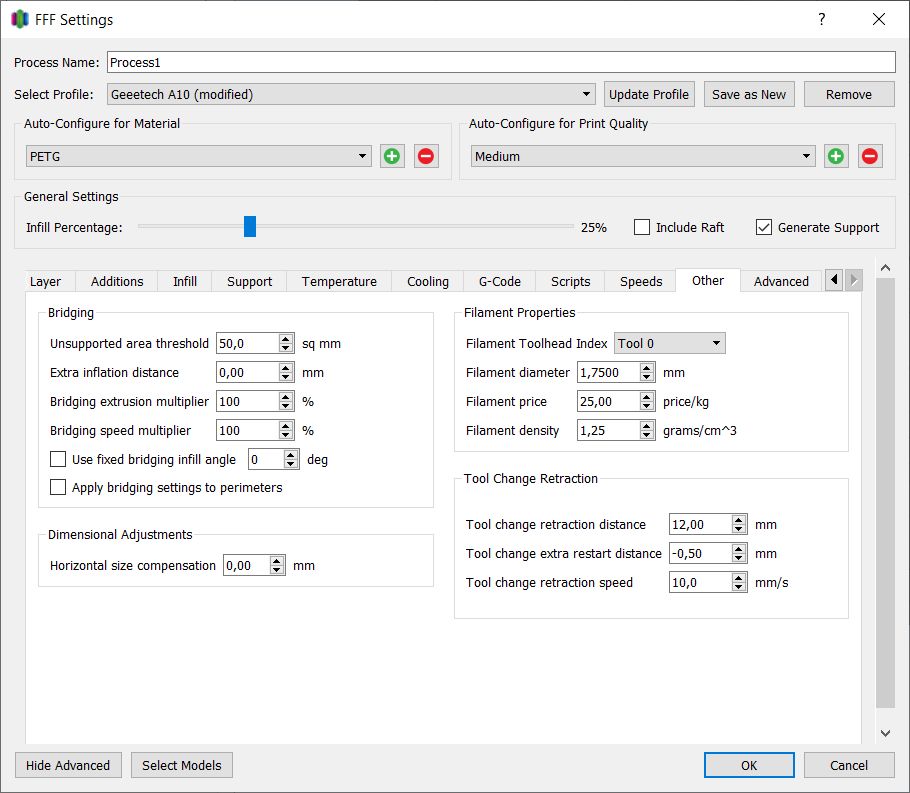Confirm settings with the OK button
910x793 pixels.
pyautogui.click(x=749, y=765)
